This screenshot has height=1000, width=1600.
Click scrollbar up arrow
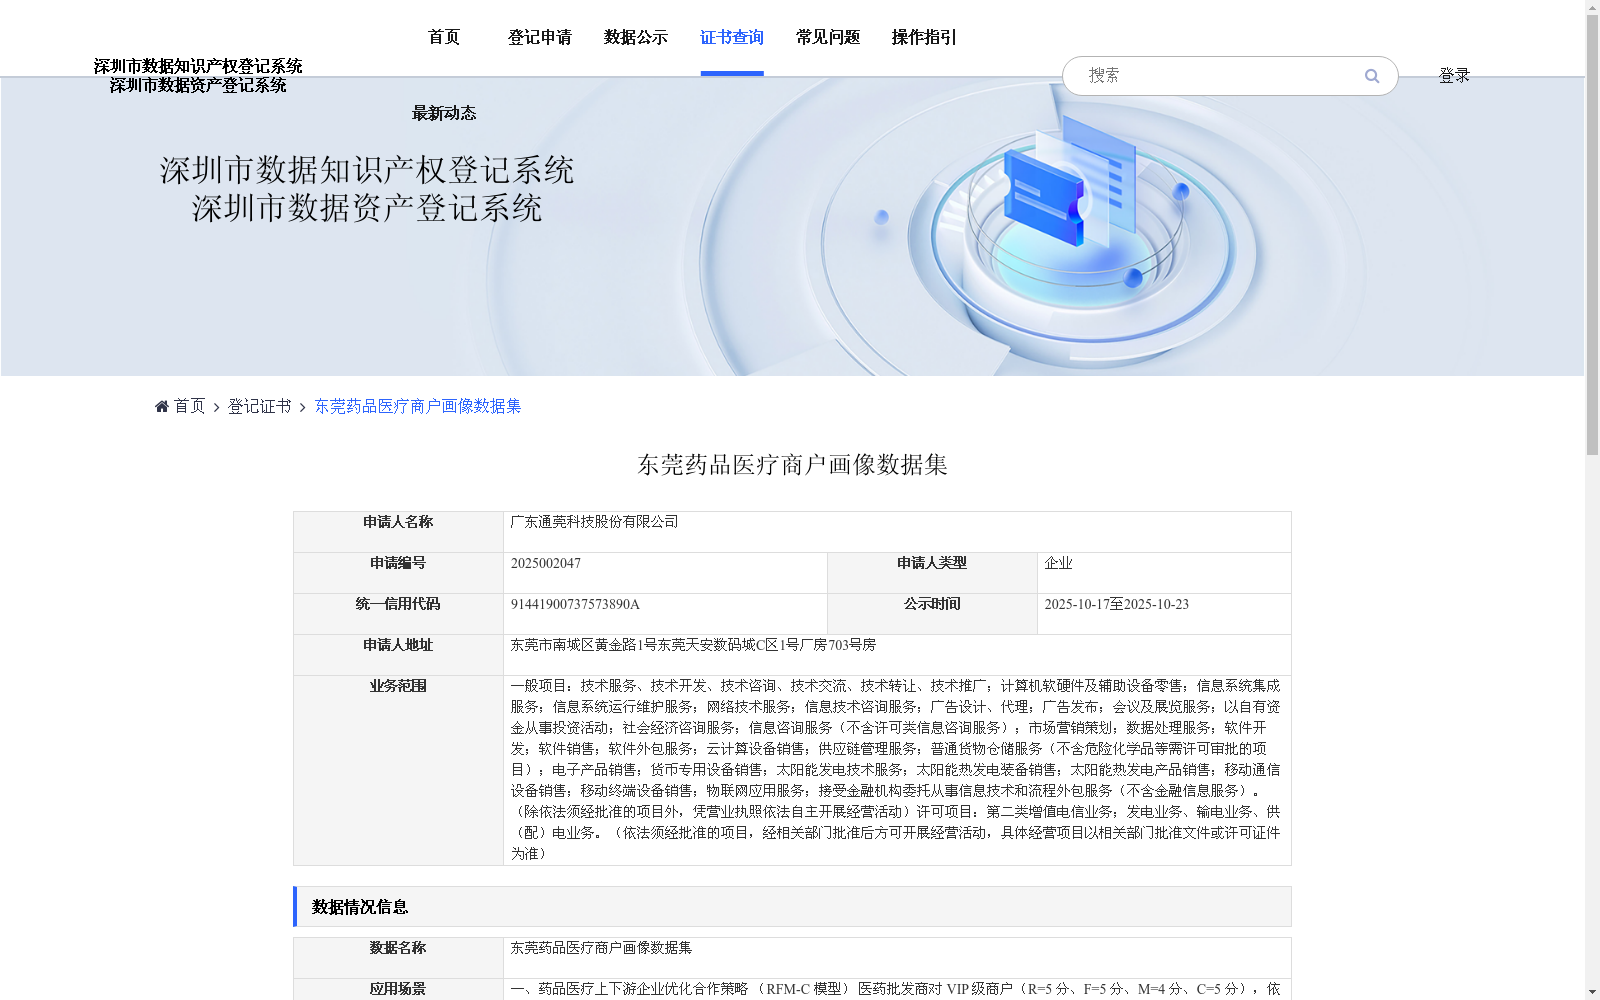[1592, 7]
